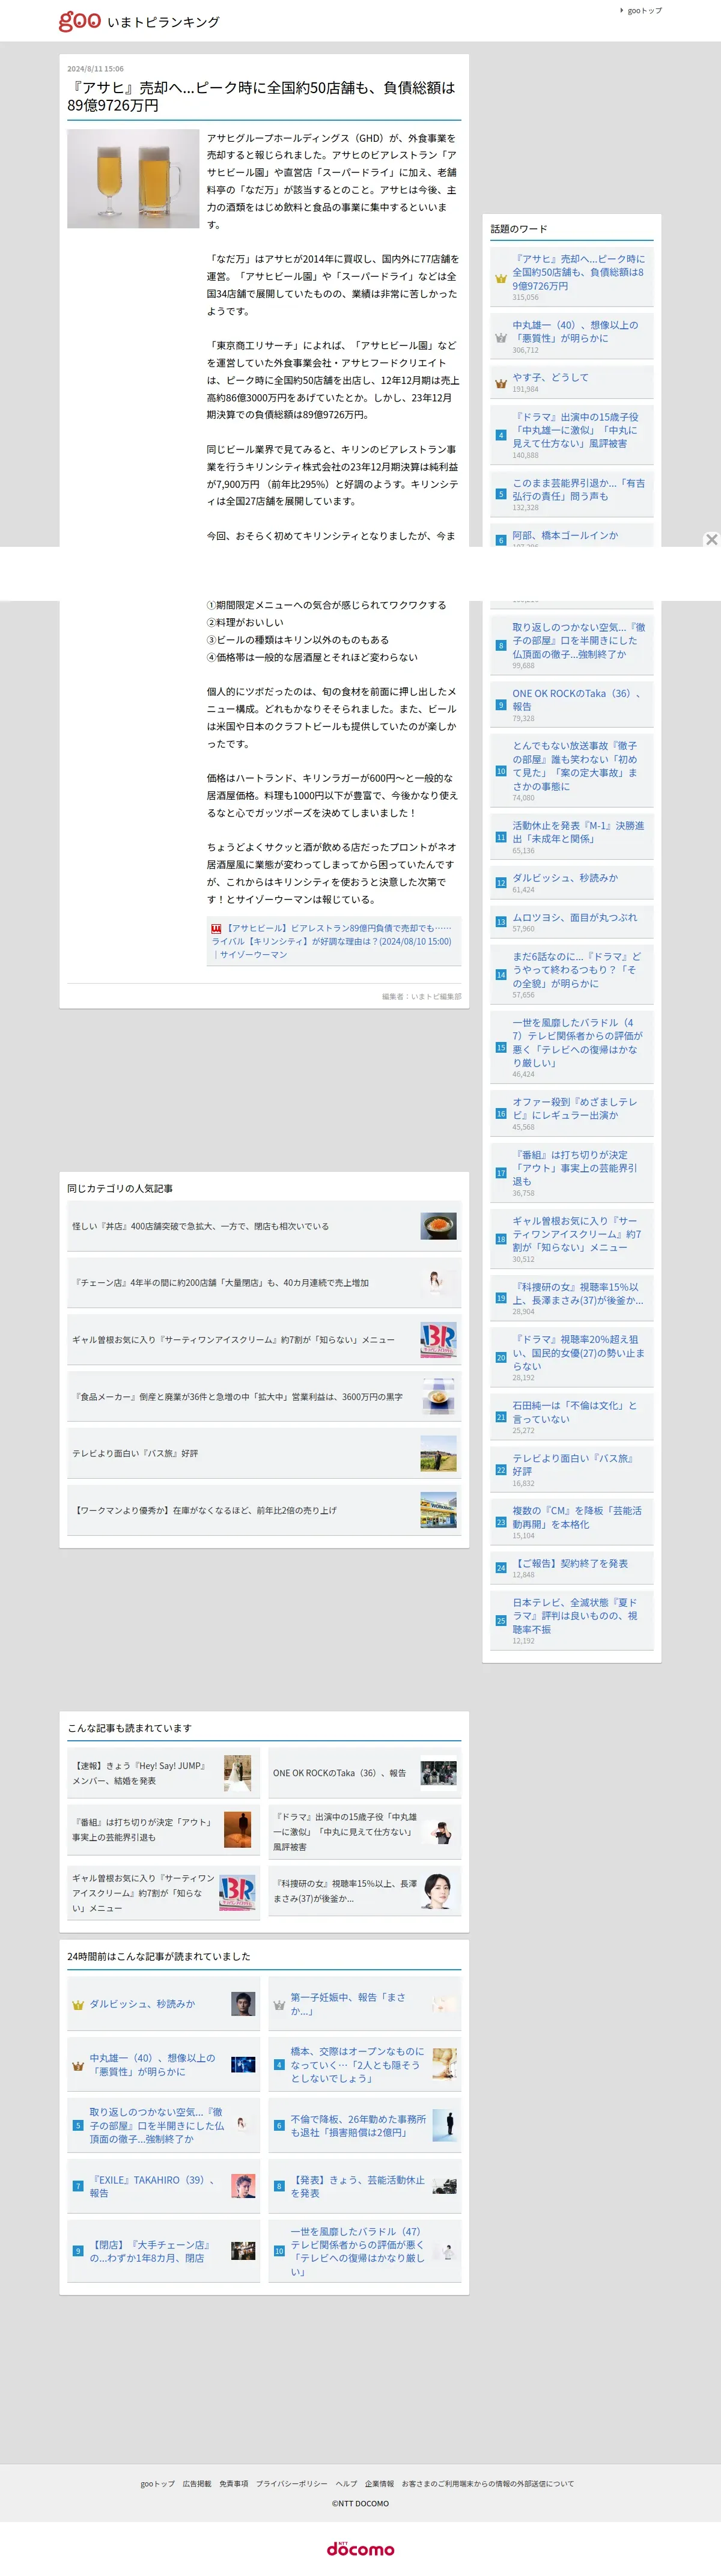
Task: Click rank 4 badge in the trending words list
Action: [501, 435]
